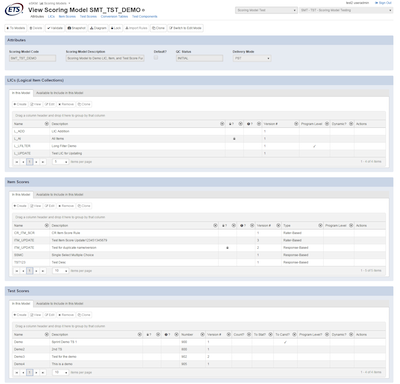Jump to the LICs section link
The width and height of the screenshot is (400, 384).
click(51, 16)
